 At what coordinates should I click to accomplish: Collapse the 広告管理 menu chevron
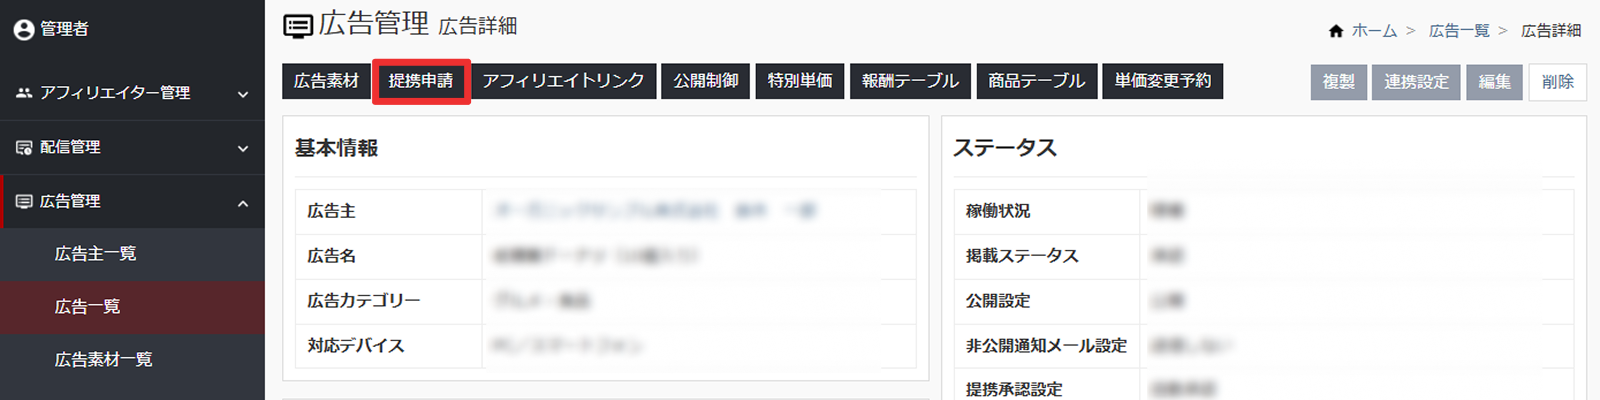tap(243, 204)
